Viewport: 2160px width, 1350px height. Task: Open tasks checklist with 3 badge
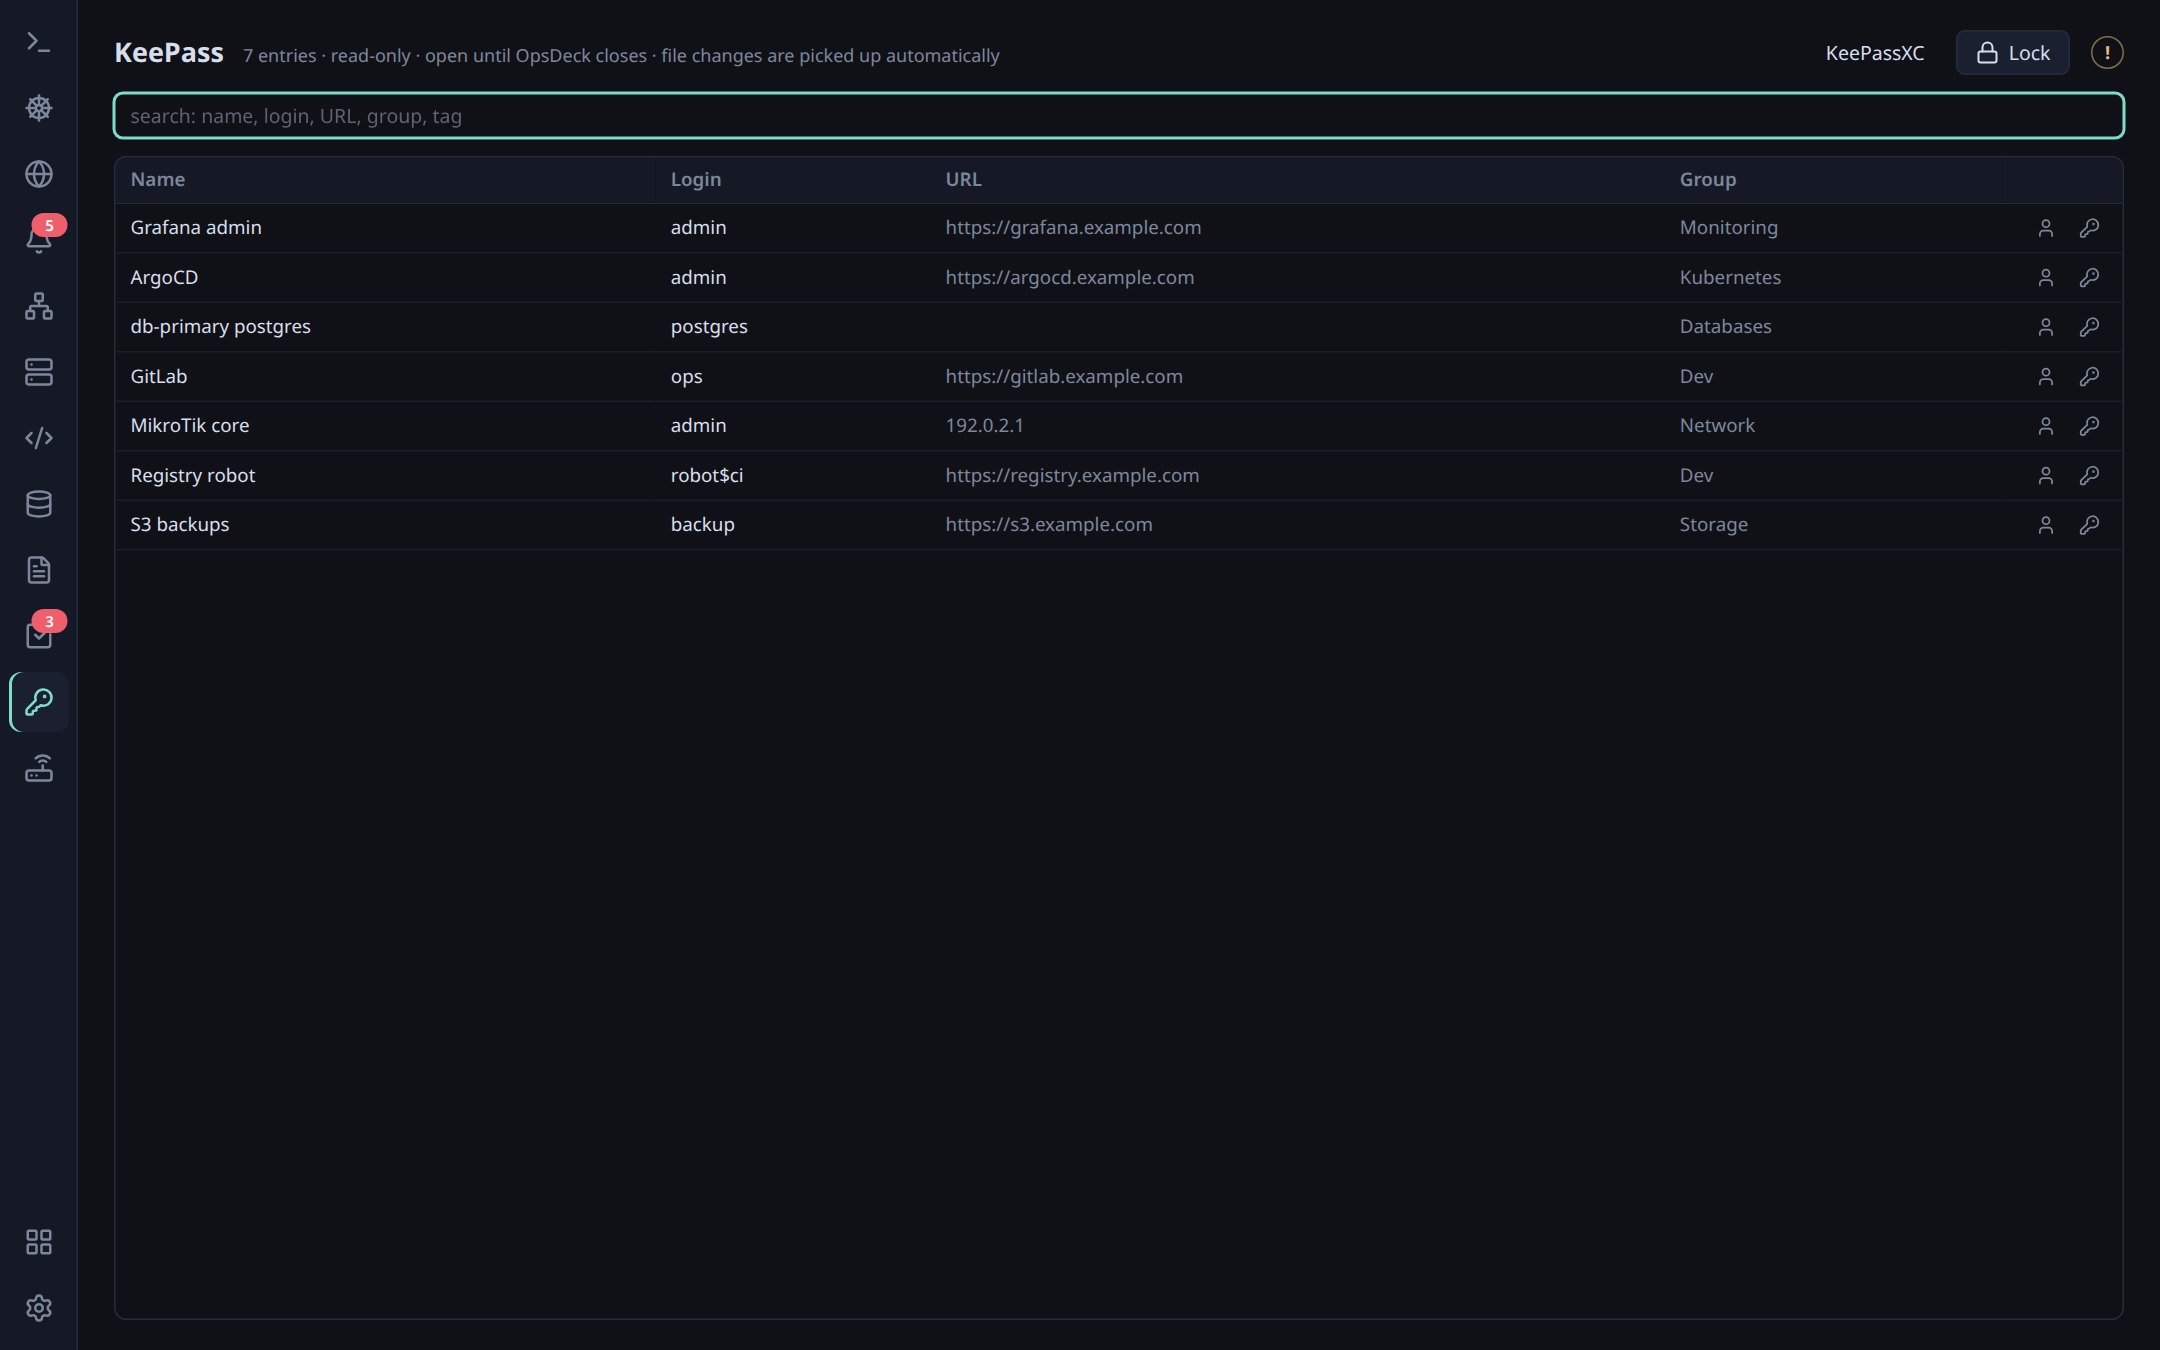tap(38, 636)
